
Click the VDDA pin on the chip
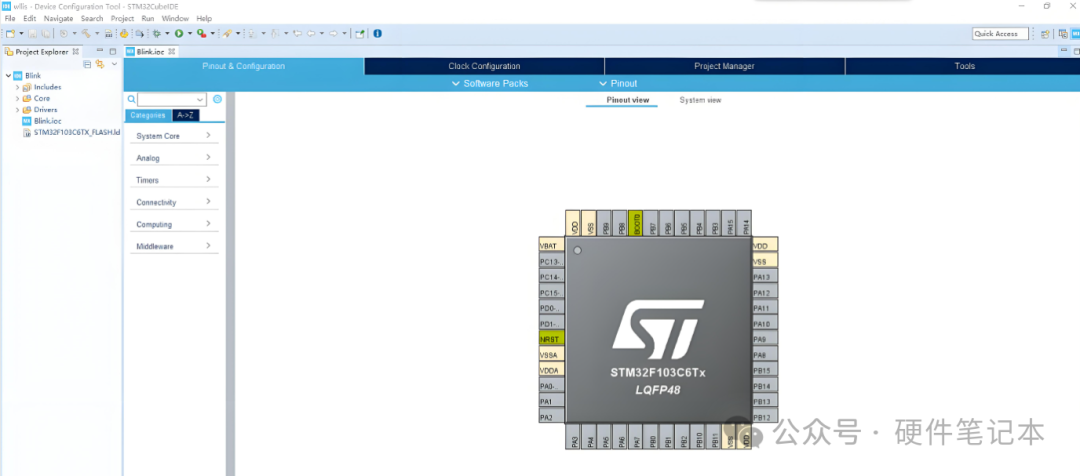click(552, 370)
